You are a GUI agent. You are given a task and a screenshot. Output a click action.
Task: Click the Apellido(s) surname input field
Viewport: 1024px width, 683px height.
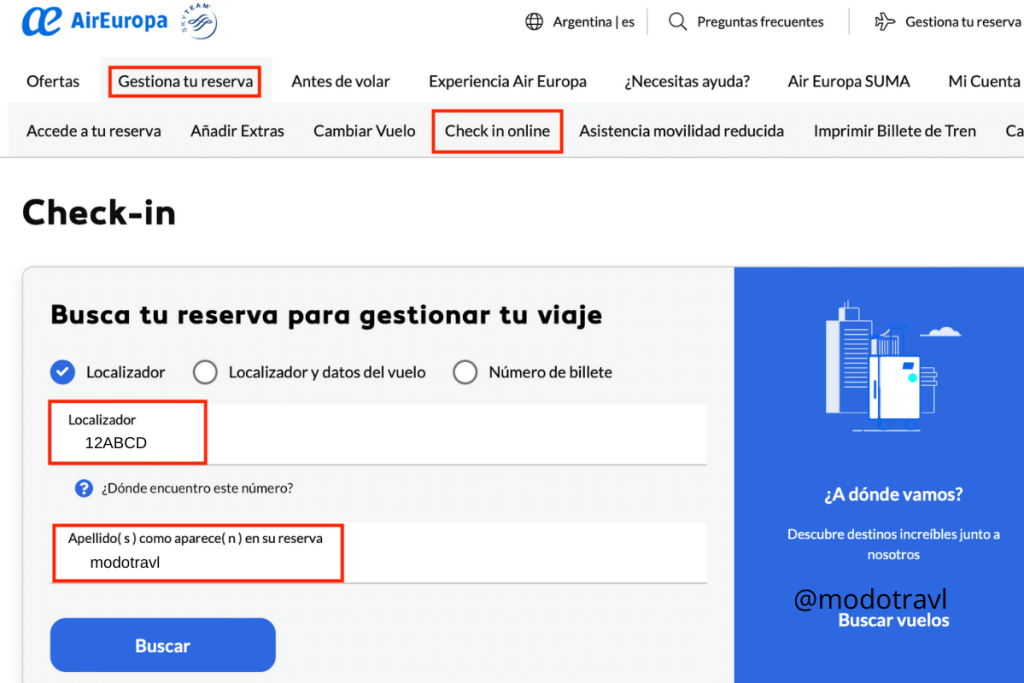click(378, 562)
